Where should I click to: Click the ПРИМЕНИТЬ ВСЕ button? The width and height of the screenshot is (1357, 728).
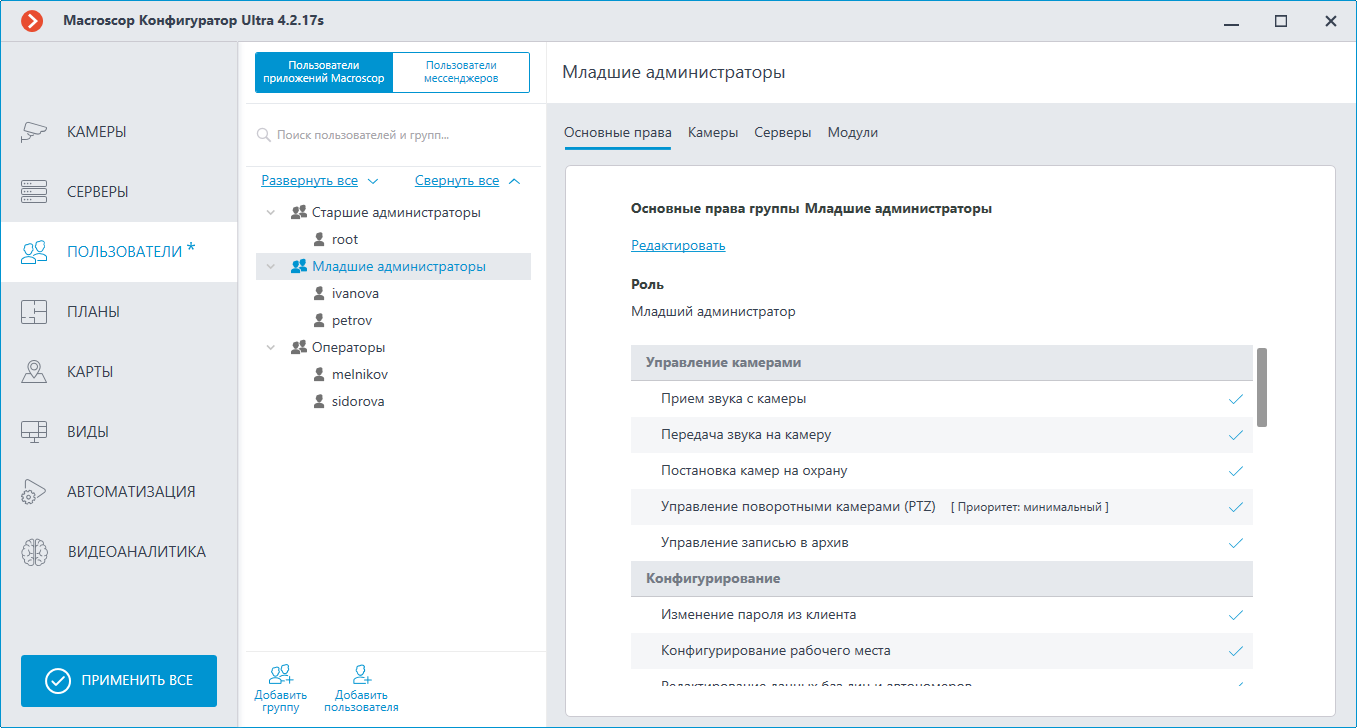tap(119, 680)
